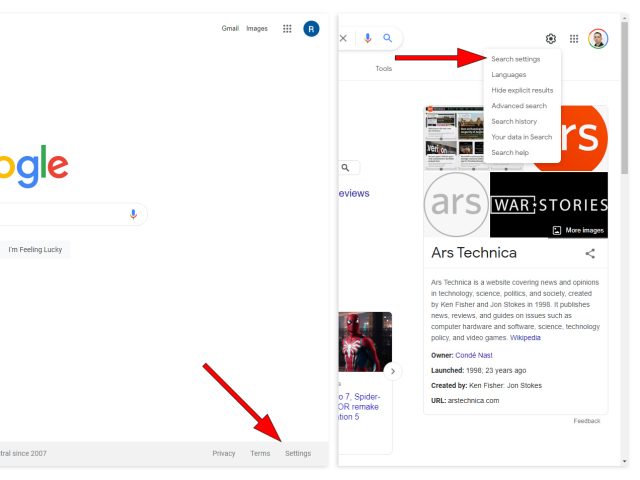Open the settings gear icon
The image size is (640, 480).
551,39
